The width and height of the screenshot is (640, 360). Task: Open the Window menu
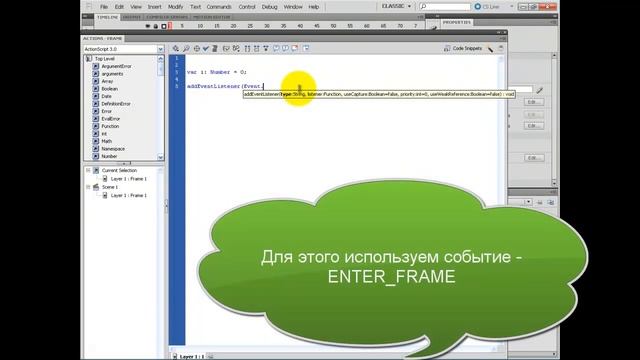(293, 7)
